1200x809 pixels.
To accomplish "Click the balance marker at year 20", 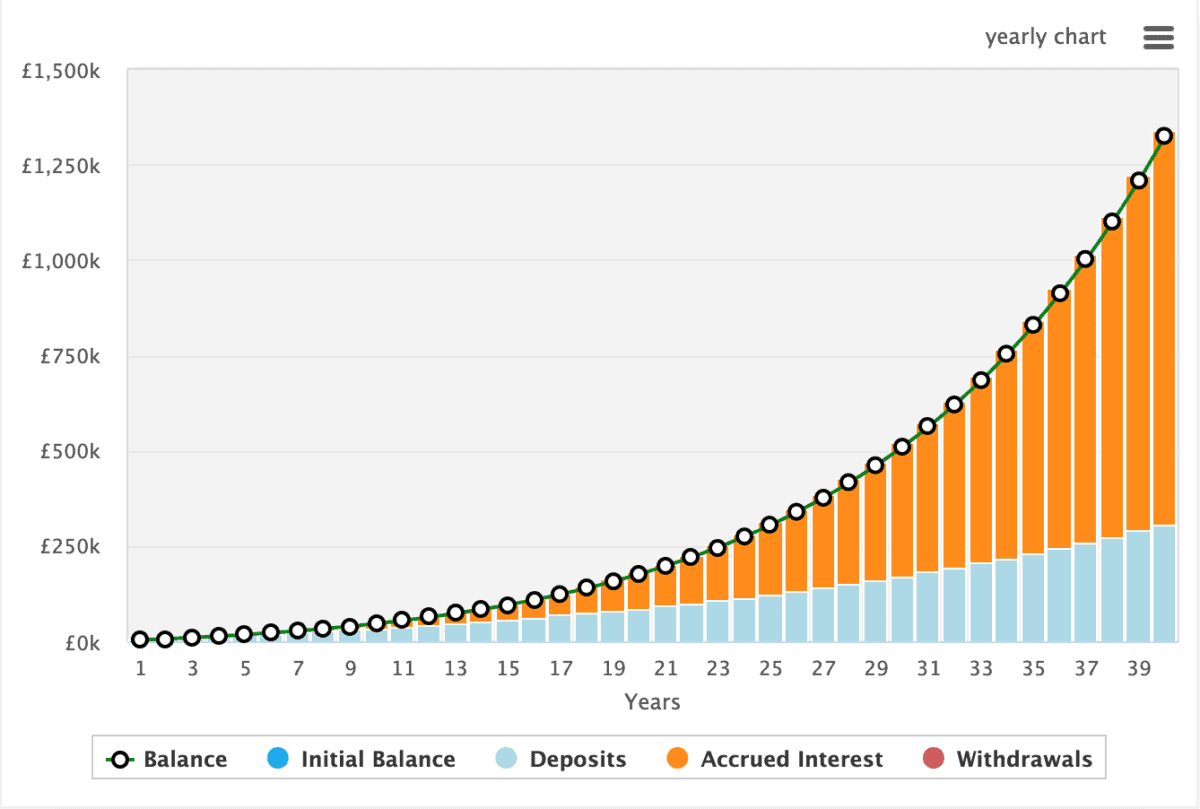I will point(639,574).
